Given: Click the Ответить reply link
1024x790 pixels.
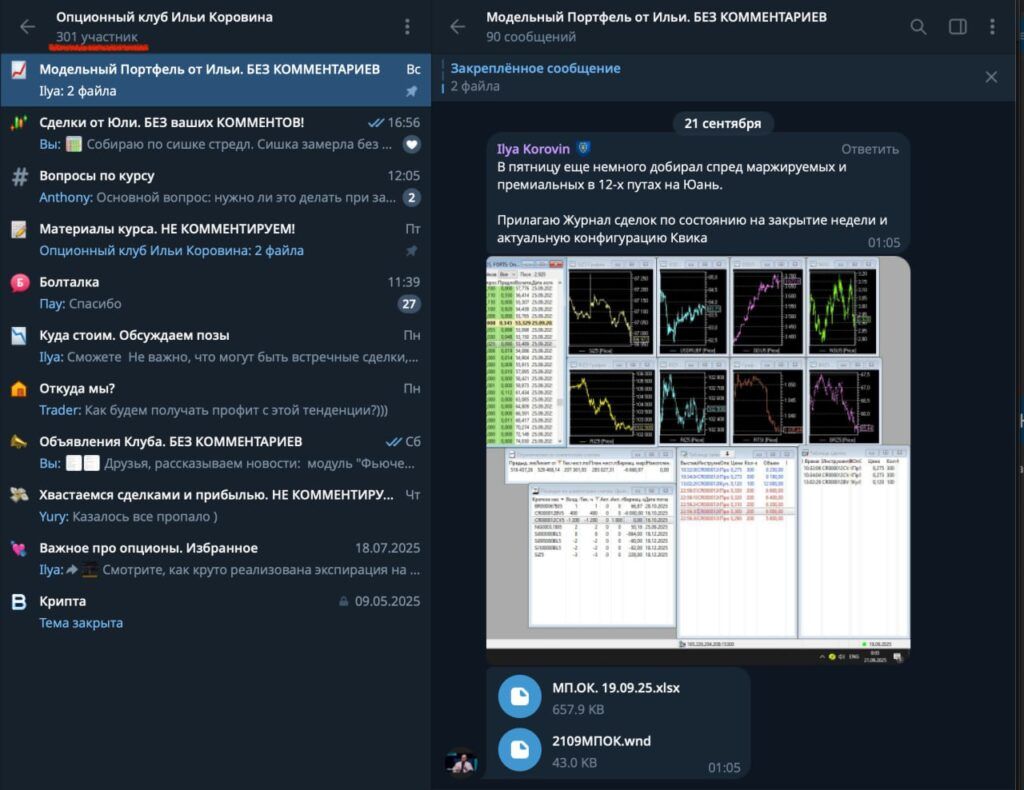Looking at the screenshot, I should [x=869, y=150].
